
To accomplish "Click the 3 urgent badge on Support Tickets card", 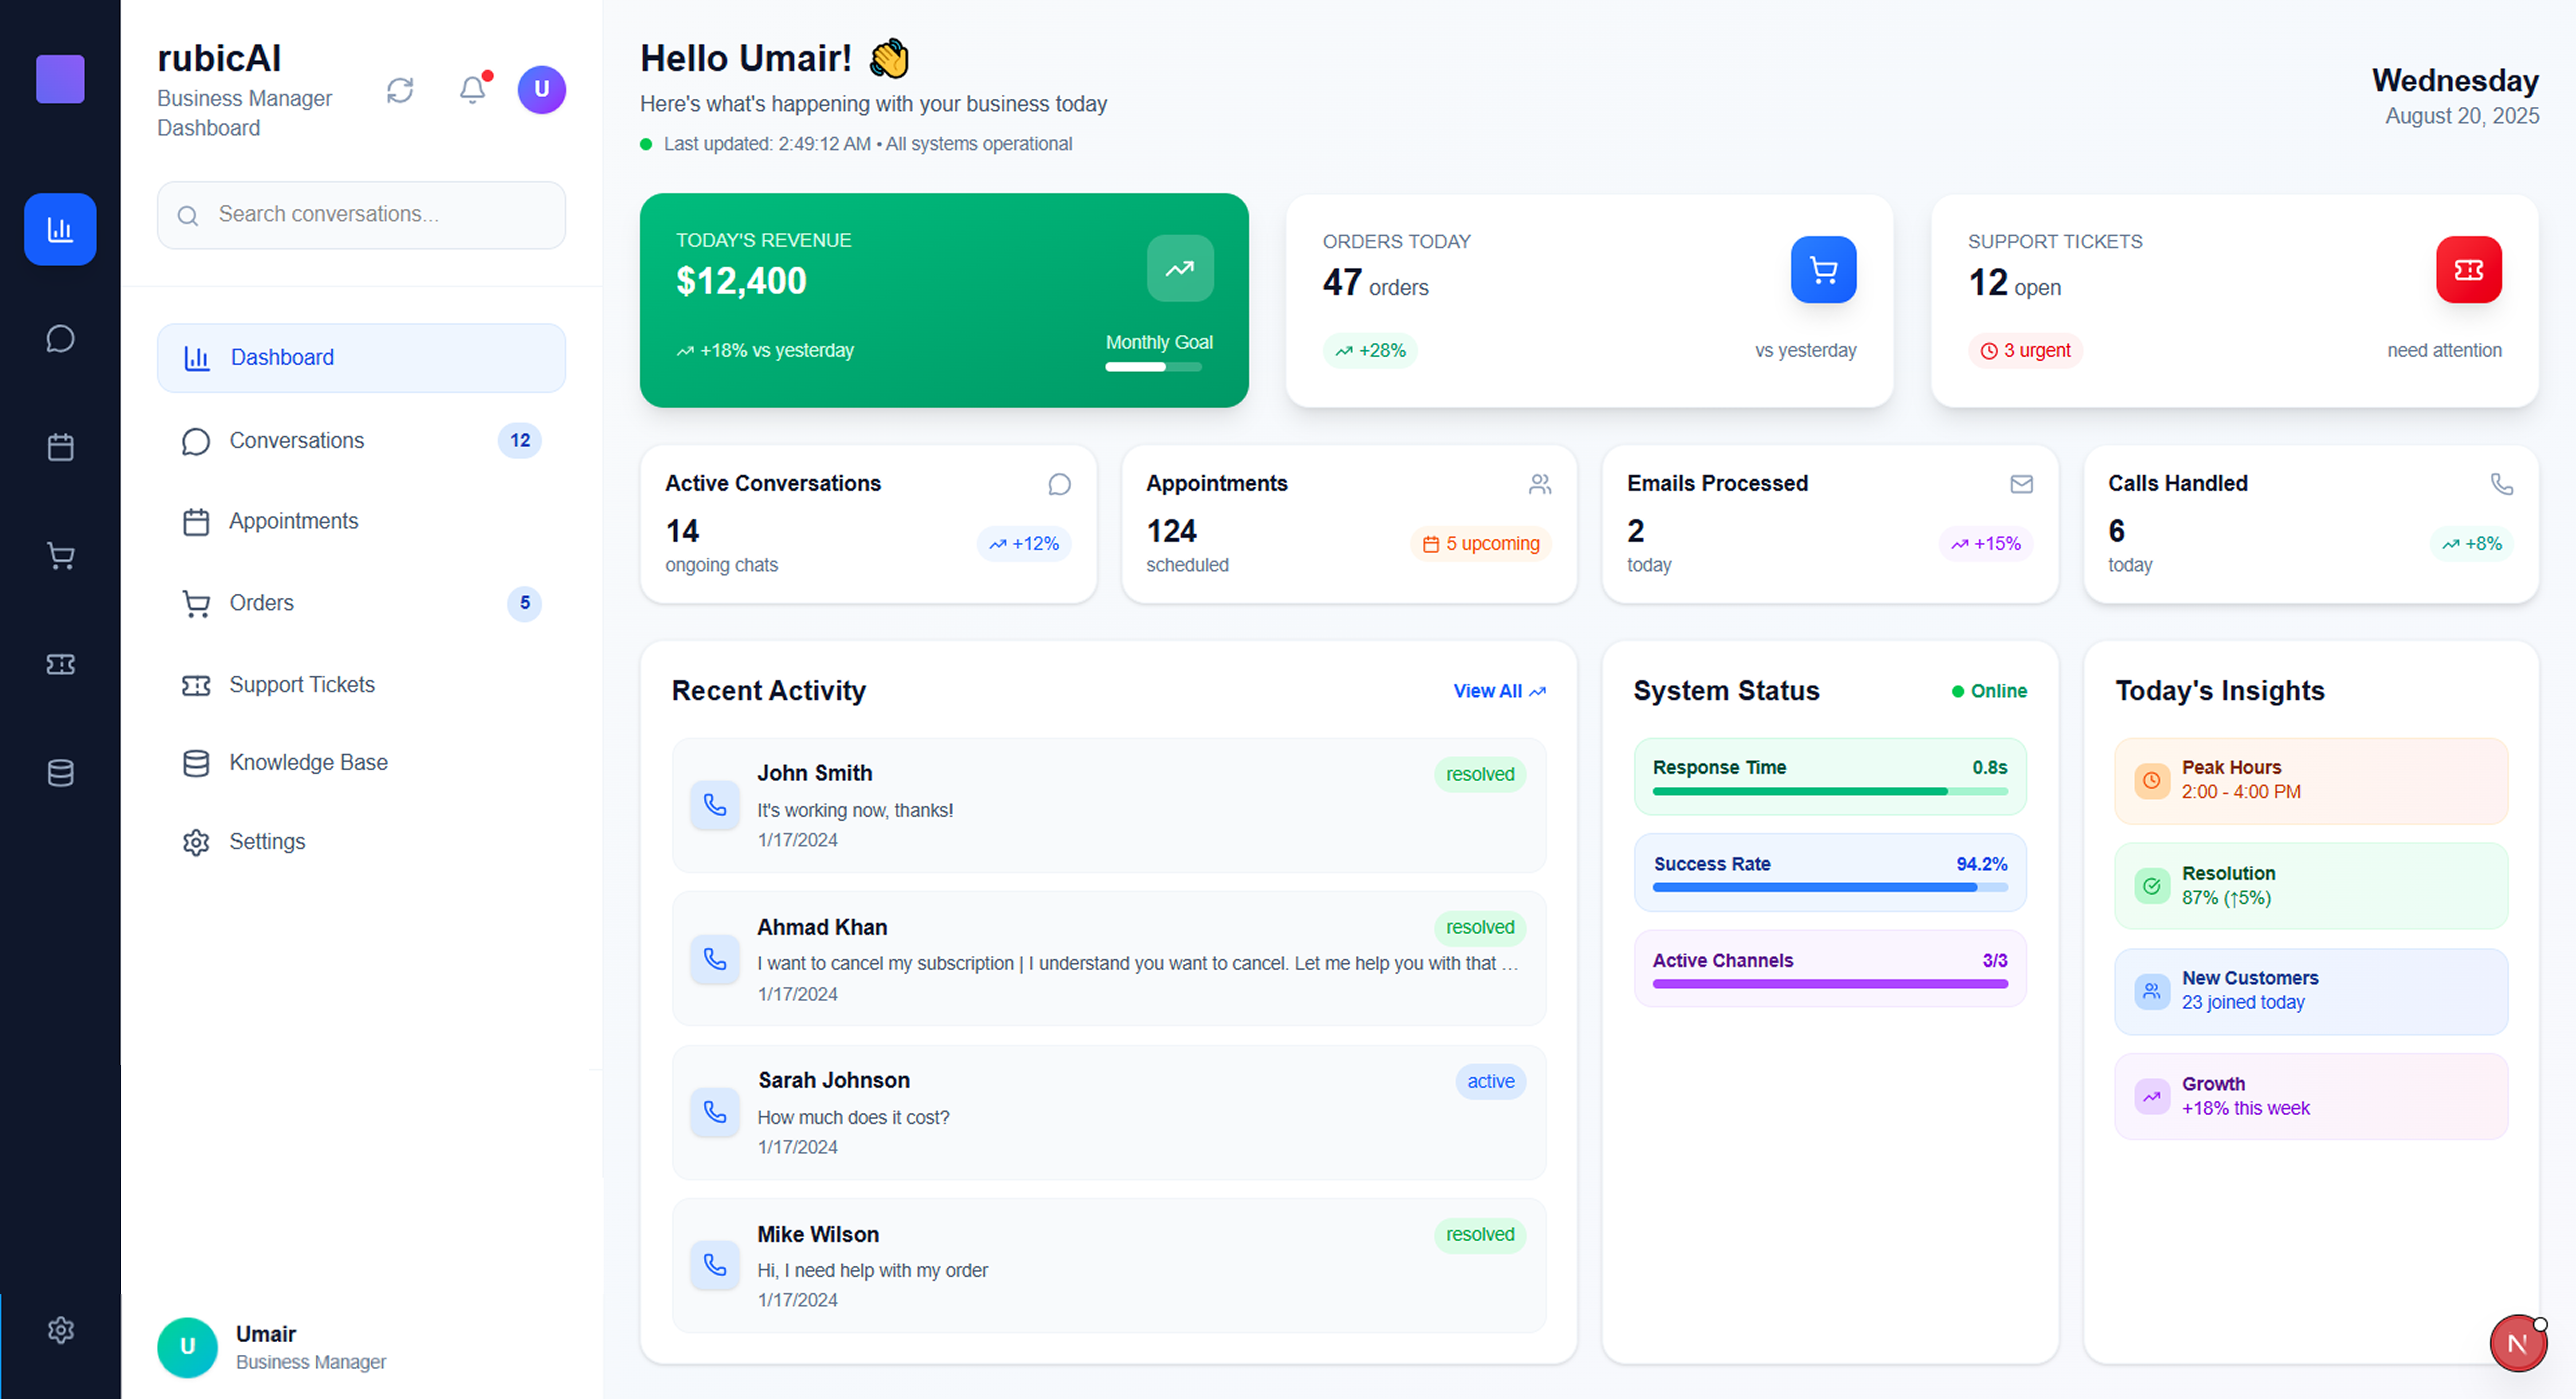I will [x=2025, y=350].
